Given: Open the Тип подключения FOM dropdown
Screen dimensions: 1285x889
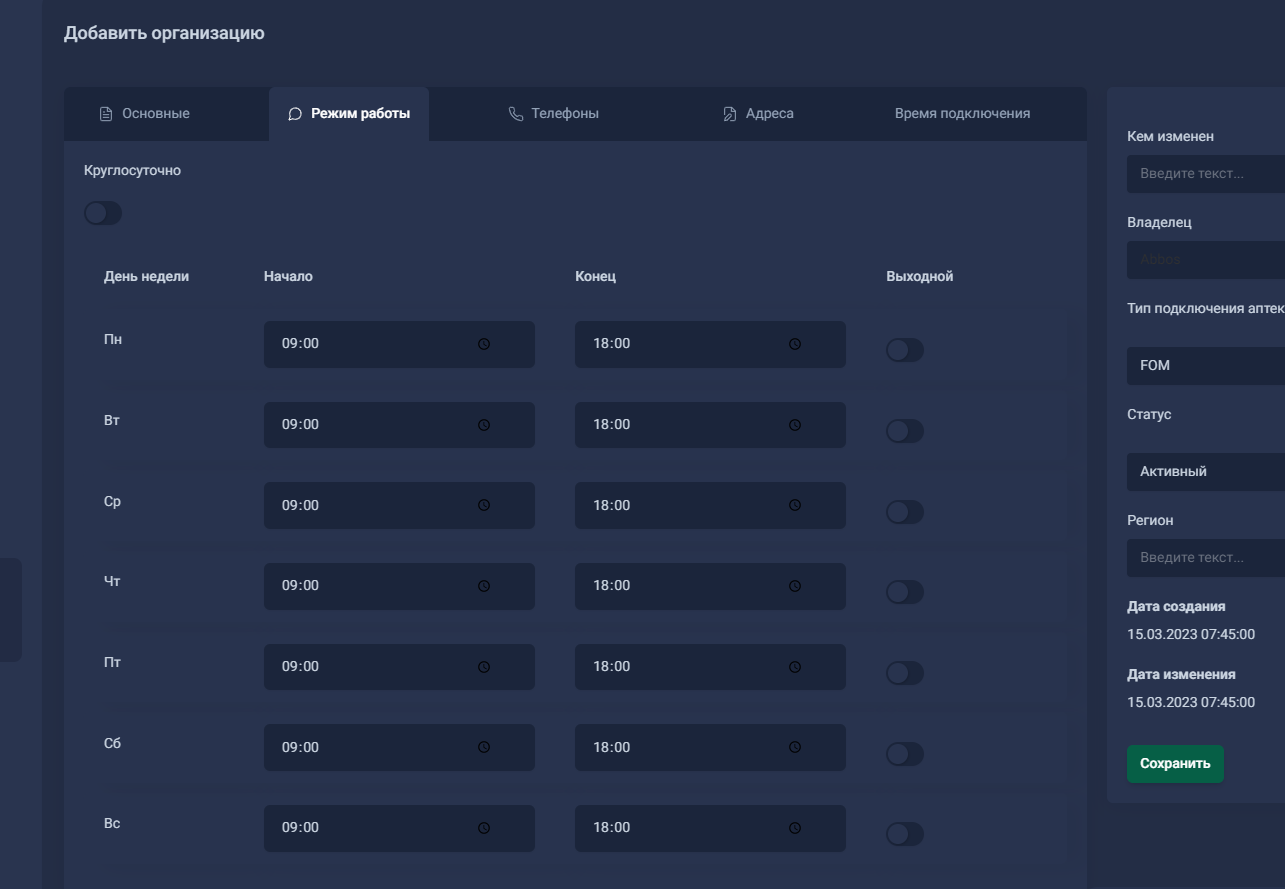Looking at the screenshot, I should [1206, 365].
